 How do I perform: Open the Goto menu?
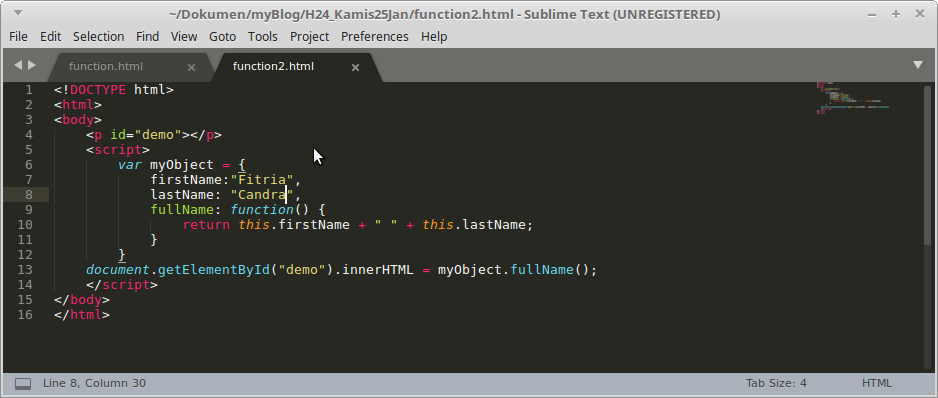click(222, 37)
